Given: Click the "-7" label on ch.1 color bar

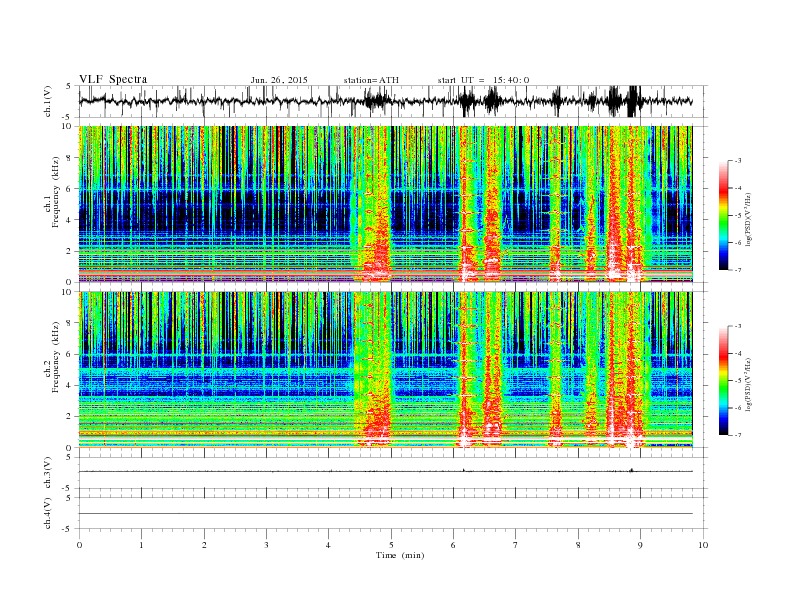Looking at the screenshot, I should tap(738, 270).
